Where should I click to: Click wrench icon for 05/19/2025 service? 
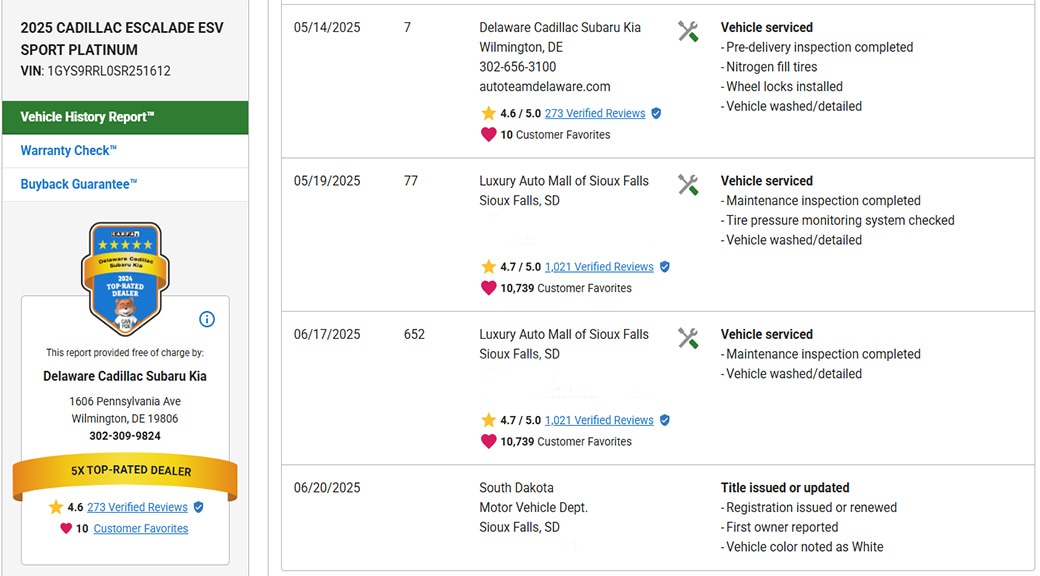coord(688,184)
